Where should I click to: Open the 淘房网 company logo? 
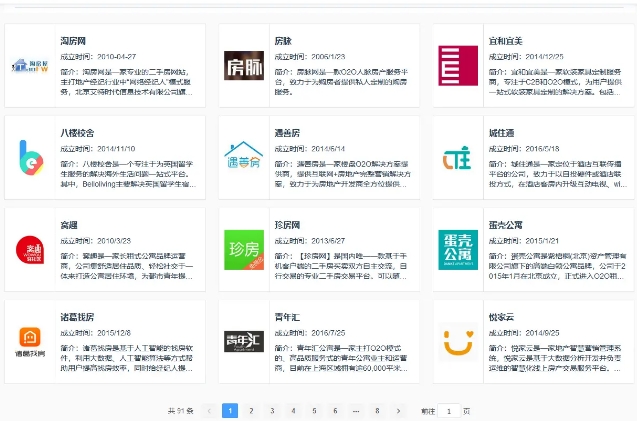30,66
